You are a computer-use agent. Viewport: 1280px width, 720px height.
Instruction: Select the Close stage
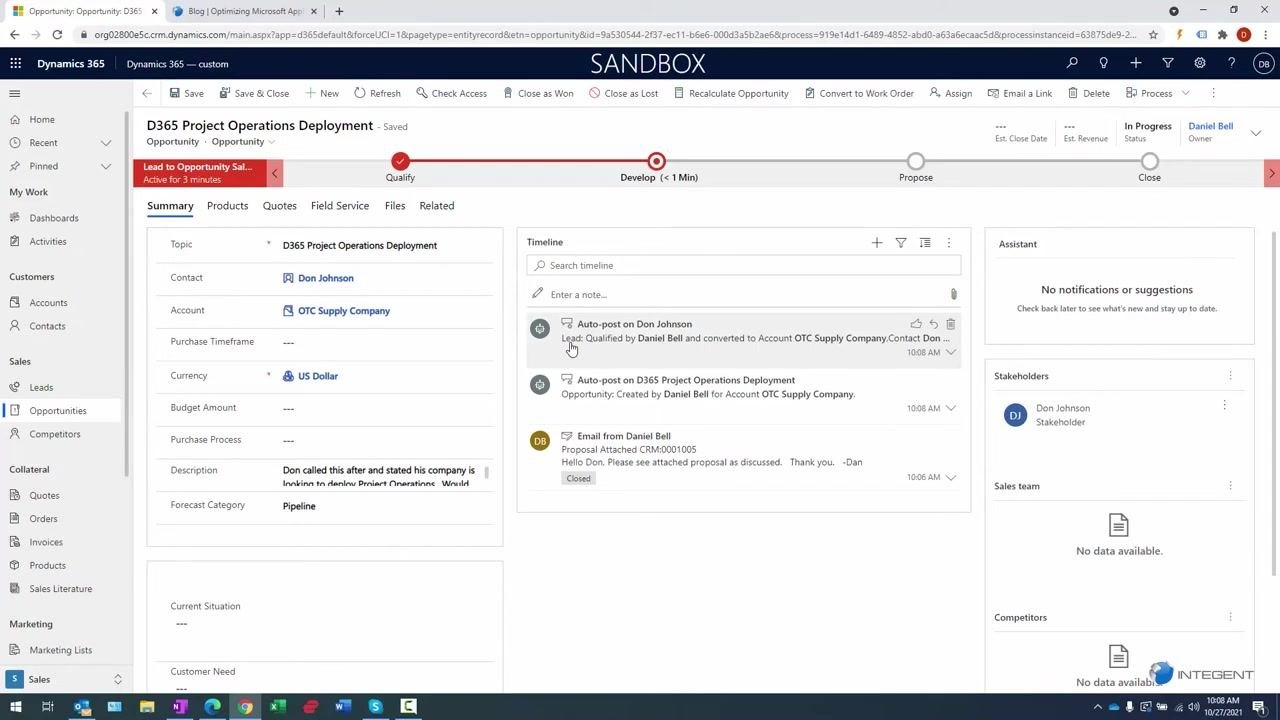(1150, 161)
